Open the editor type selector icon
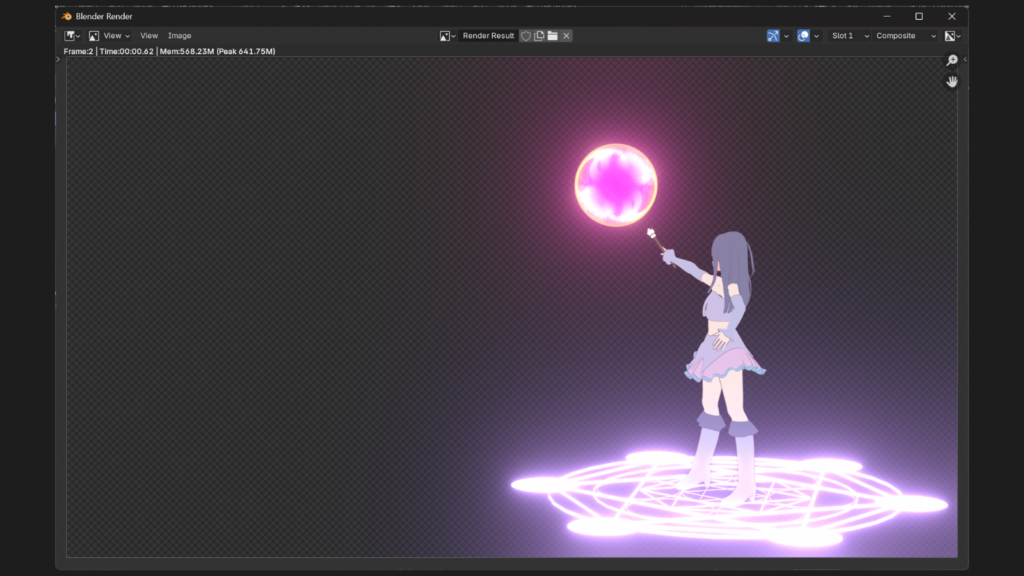This screenshot has width=1024, height=576. pyautogui.click(x=72, y=36)
